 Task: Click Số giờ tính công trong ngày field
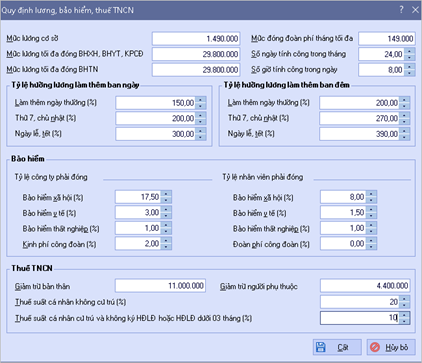[381, 70]
